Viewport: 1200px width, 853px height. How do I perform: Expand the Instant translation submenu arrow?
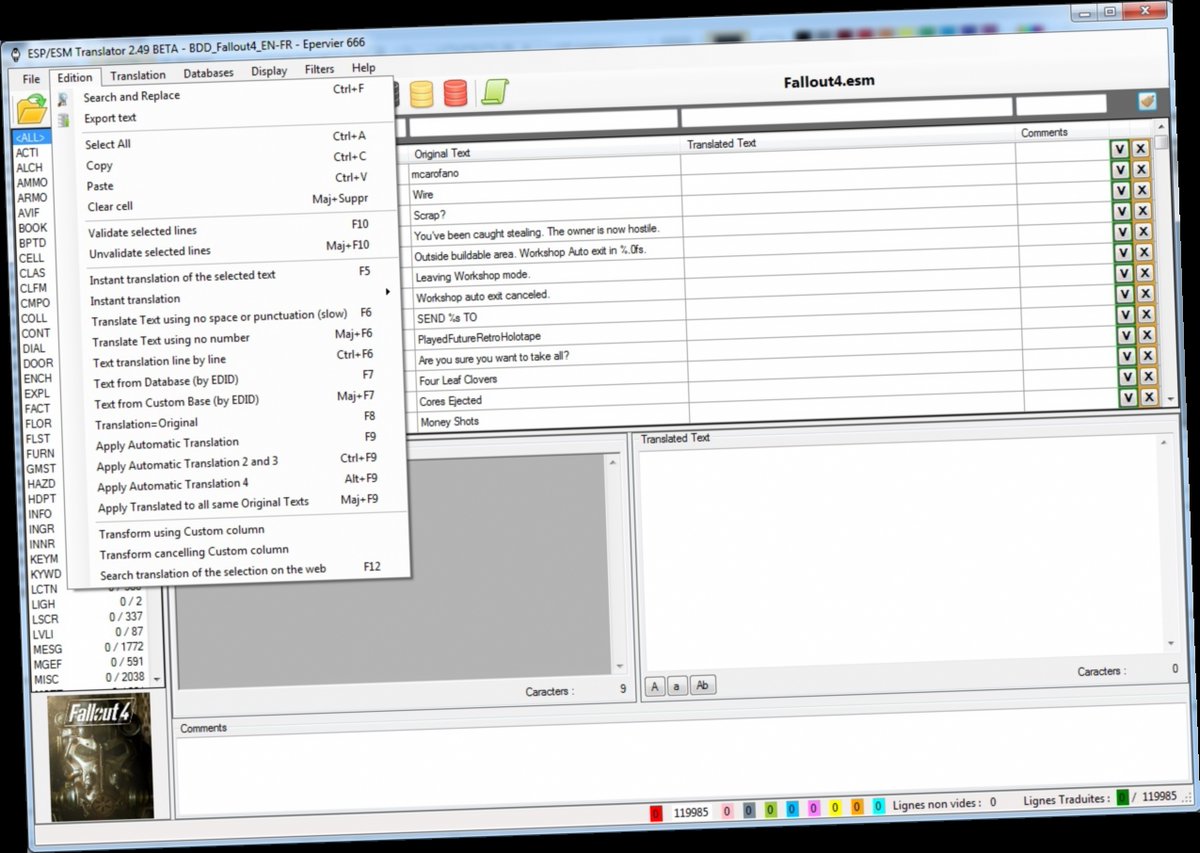pos(387,292)
